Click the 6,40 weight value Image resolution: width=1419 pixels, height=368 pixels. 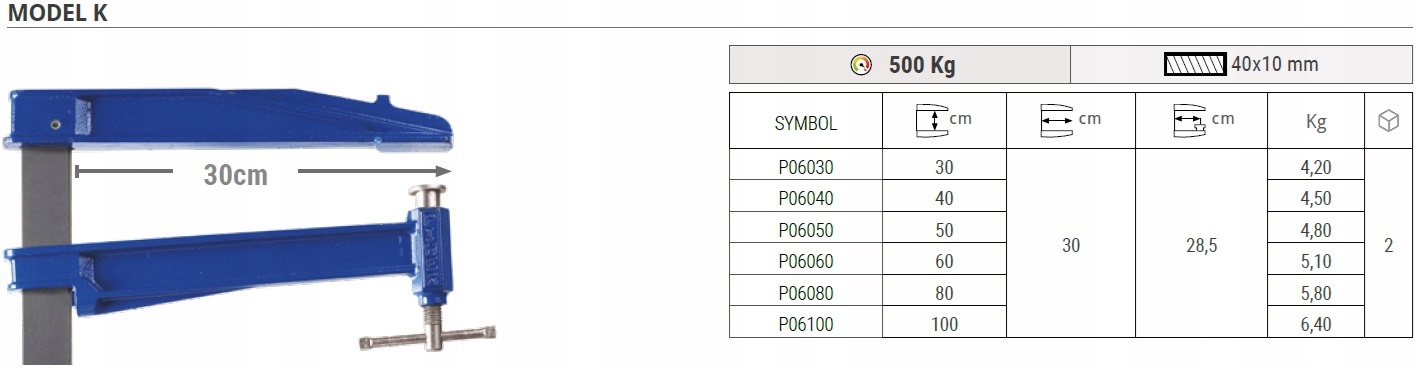(1315, 323)
